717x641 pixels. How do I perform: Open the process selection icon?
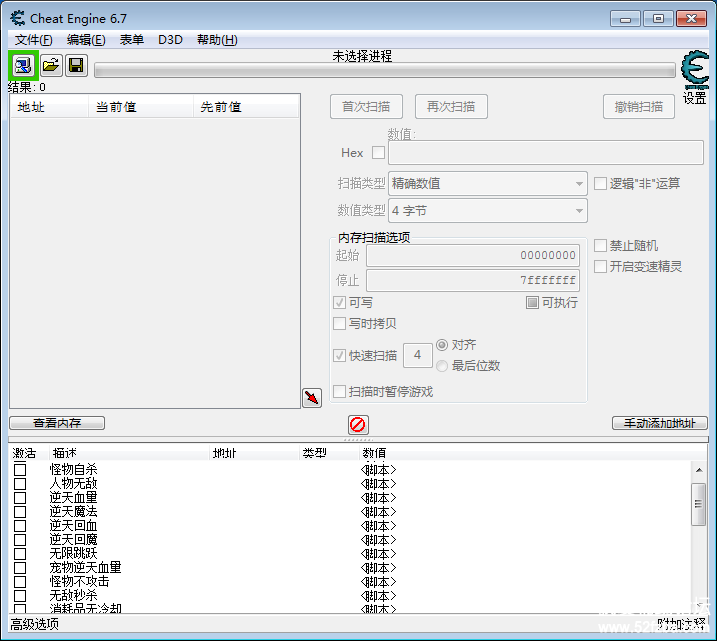[x=22, y=66]
